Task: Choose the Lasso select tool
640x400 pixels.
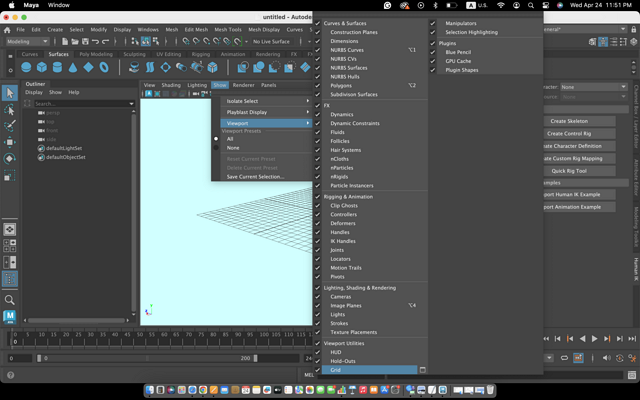Action: [10, 110]
